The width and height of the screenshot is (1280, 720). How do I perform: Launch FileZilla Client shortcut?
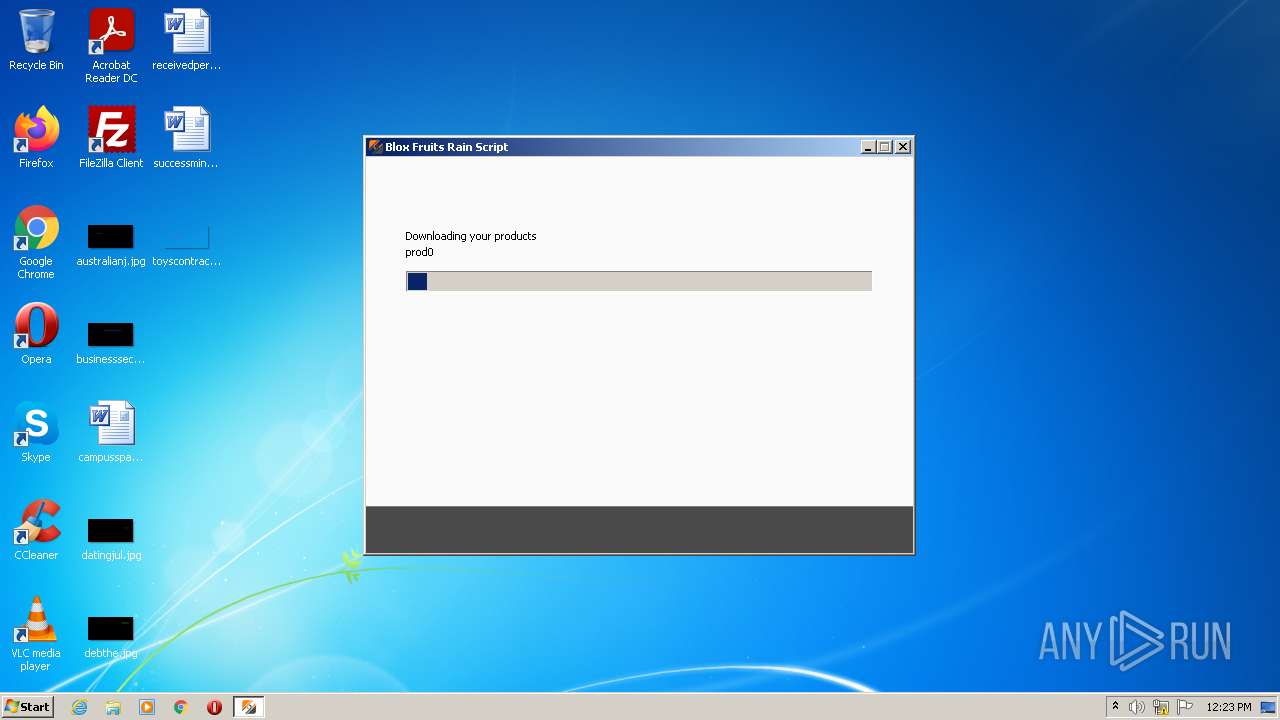pyautogui.click(x=111, y=138)
